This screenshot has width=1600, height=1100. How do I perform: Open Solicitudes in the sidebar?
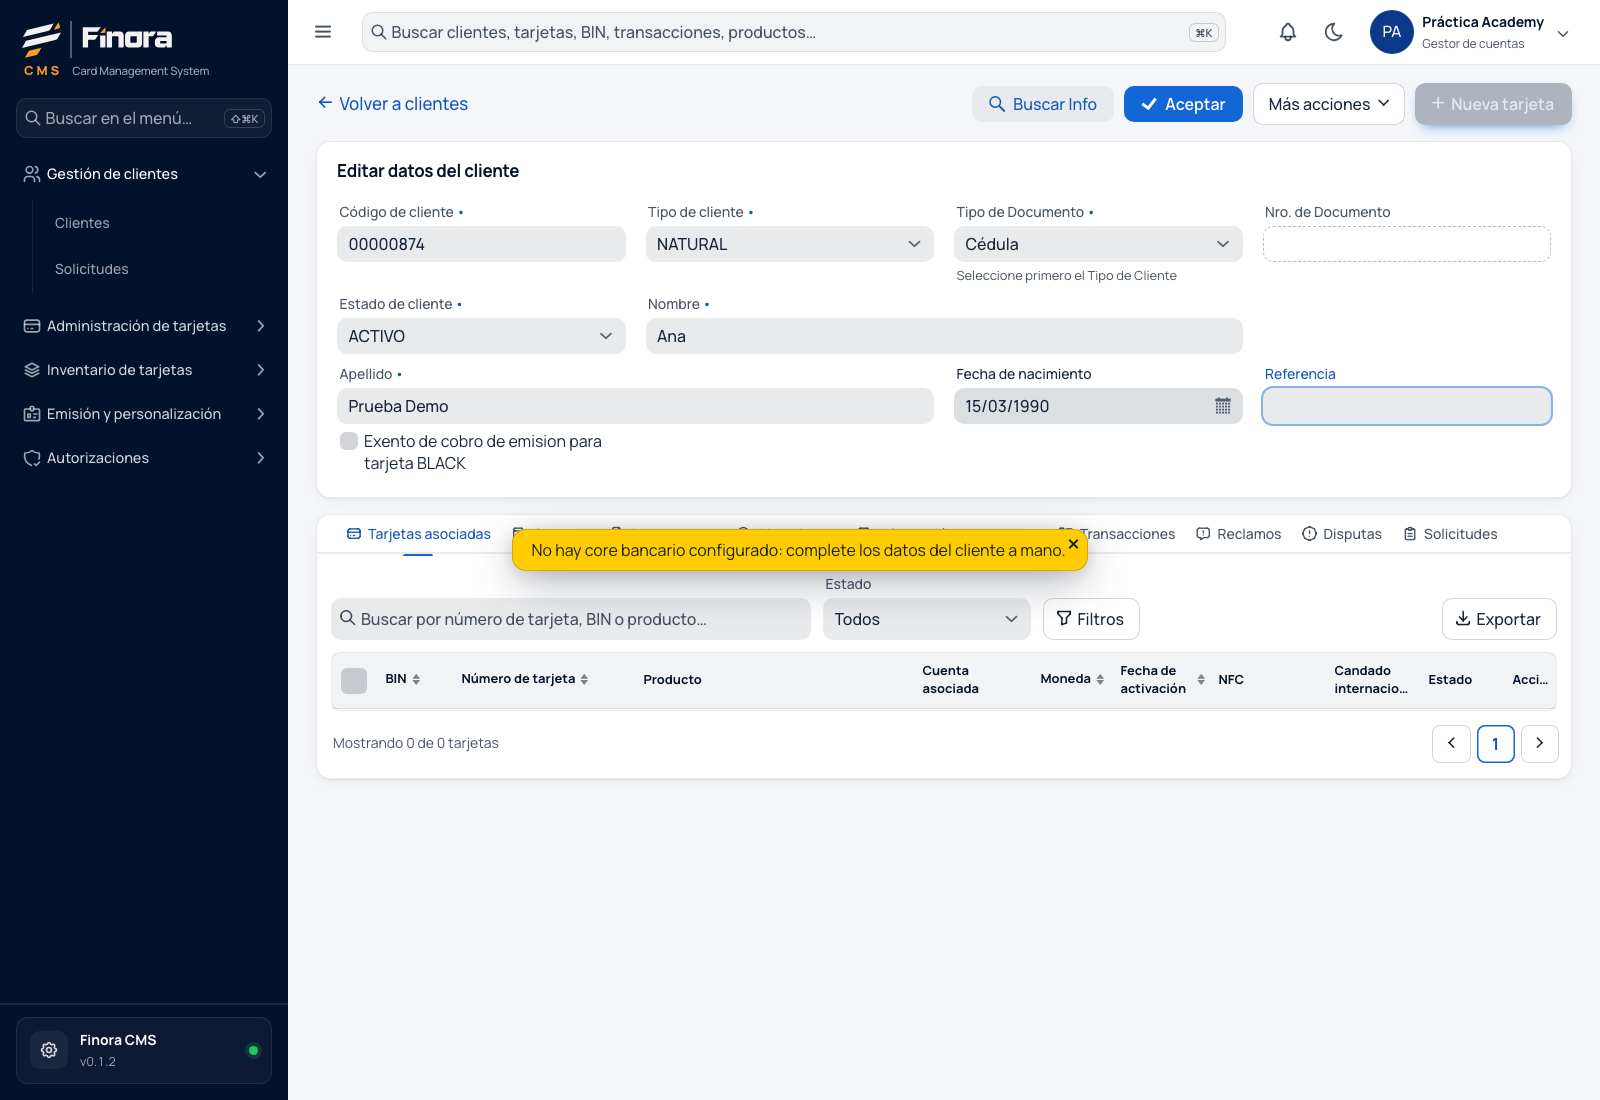[x=92, y=269]
